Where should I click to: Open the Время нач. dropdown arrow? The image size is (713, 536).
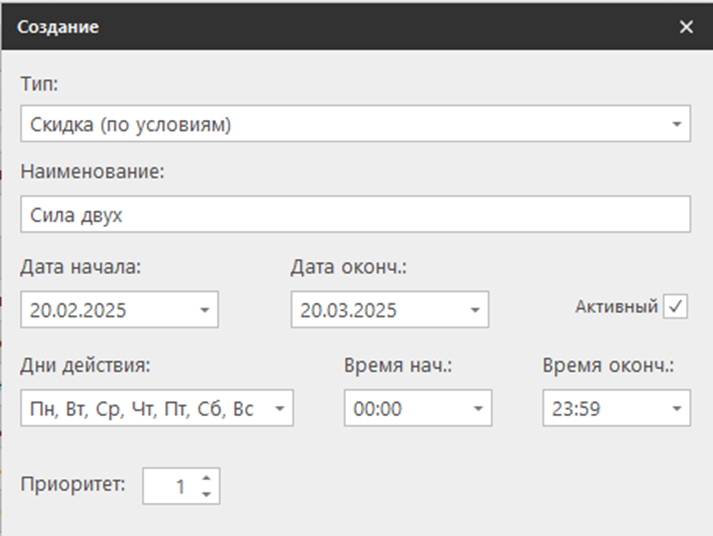coord(479,408)
